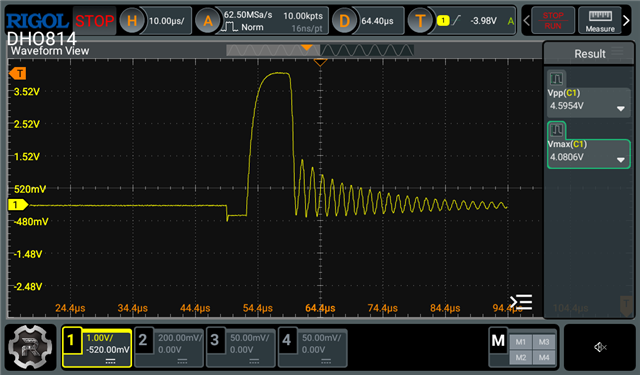Open the Acquire (A) settings icon
Image resolution: width=640 pixels, height=375 pixels.
point(208,20)
